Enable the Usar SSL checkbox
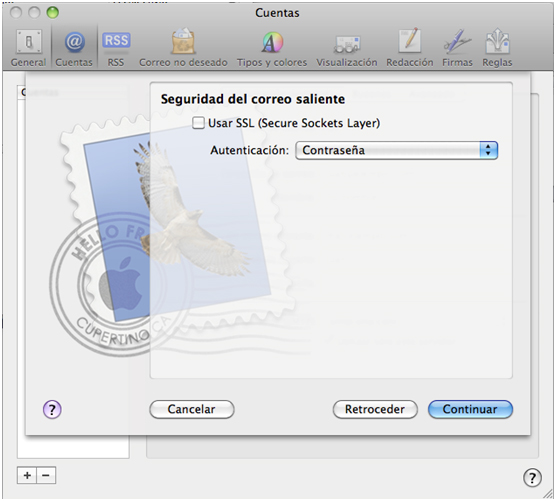This screenshot has height=501, width=556. tap(198, 123)
